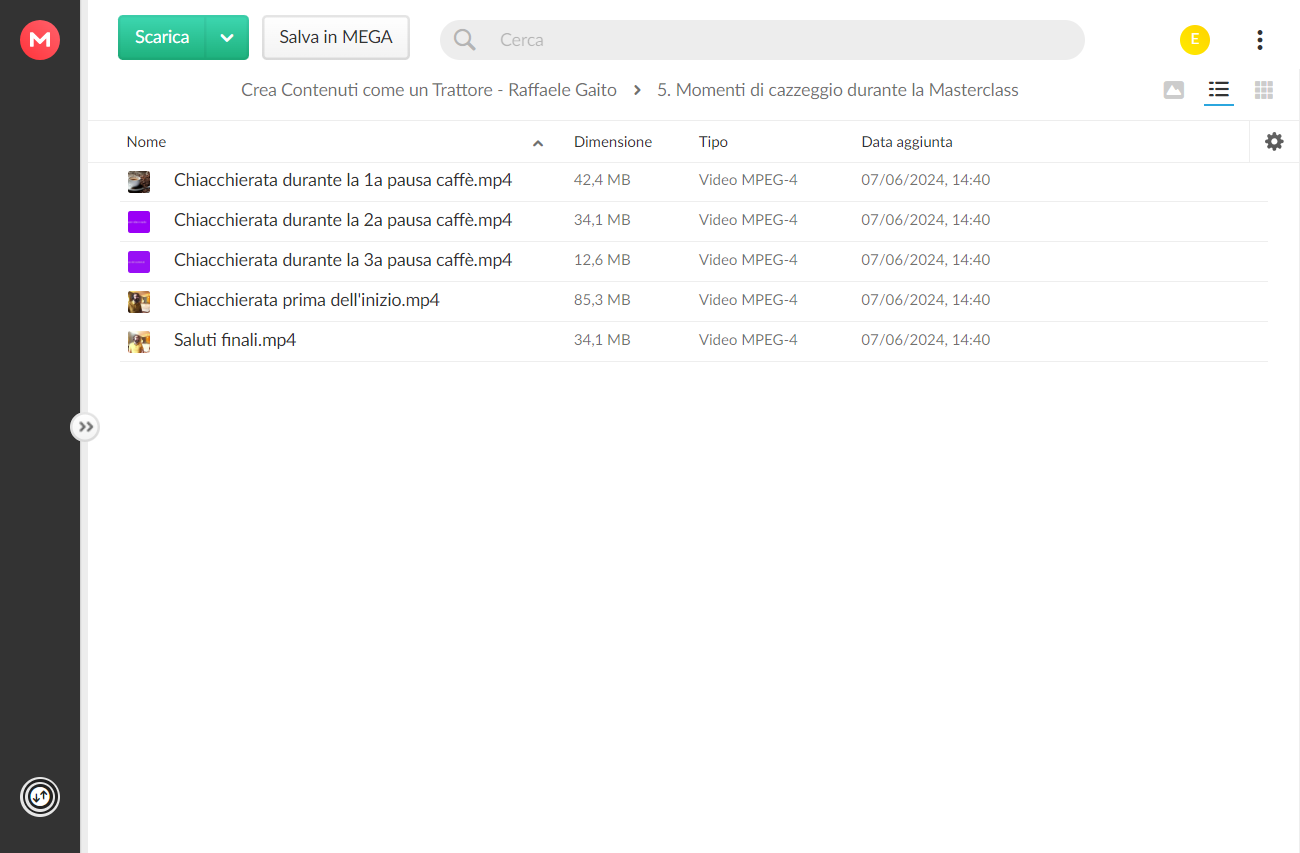Click date added of 1a pausa caffè row
1300x853 pixels.
point(926,180)
